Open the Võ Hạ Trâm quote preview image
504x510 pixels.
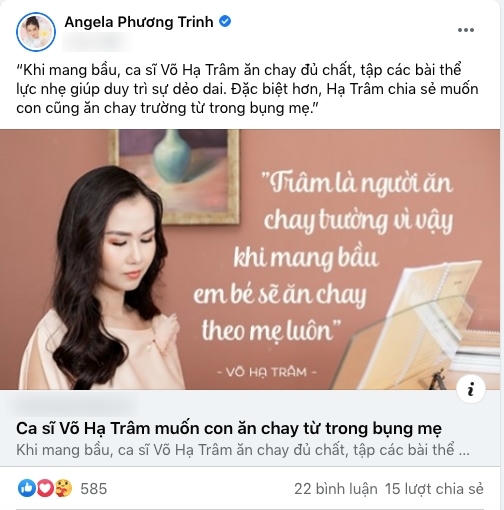click(250, 259)
